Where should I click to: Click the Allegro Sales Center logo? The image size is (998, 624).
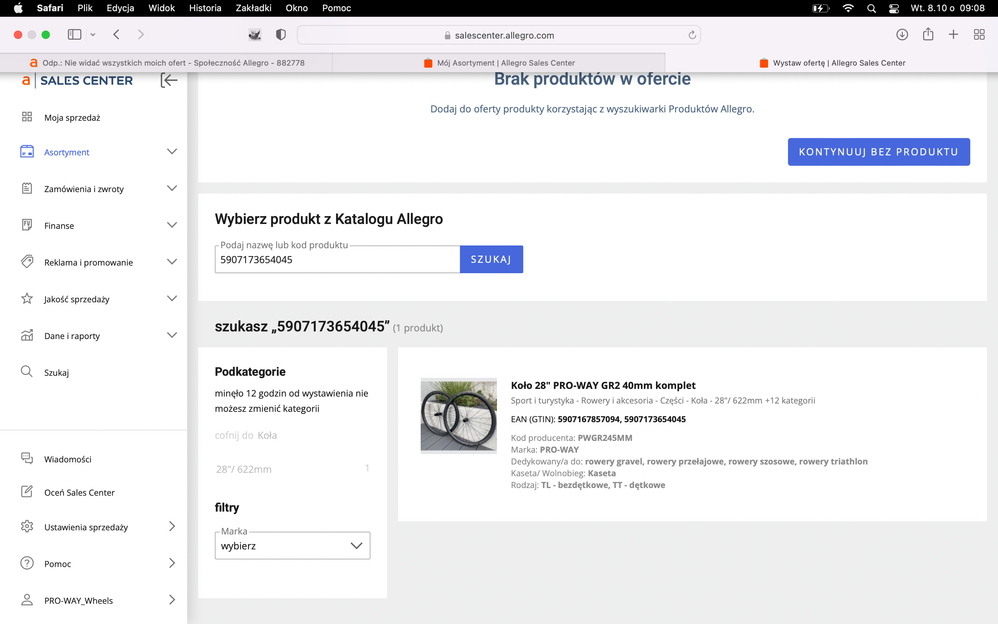78,81
